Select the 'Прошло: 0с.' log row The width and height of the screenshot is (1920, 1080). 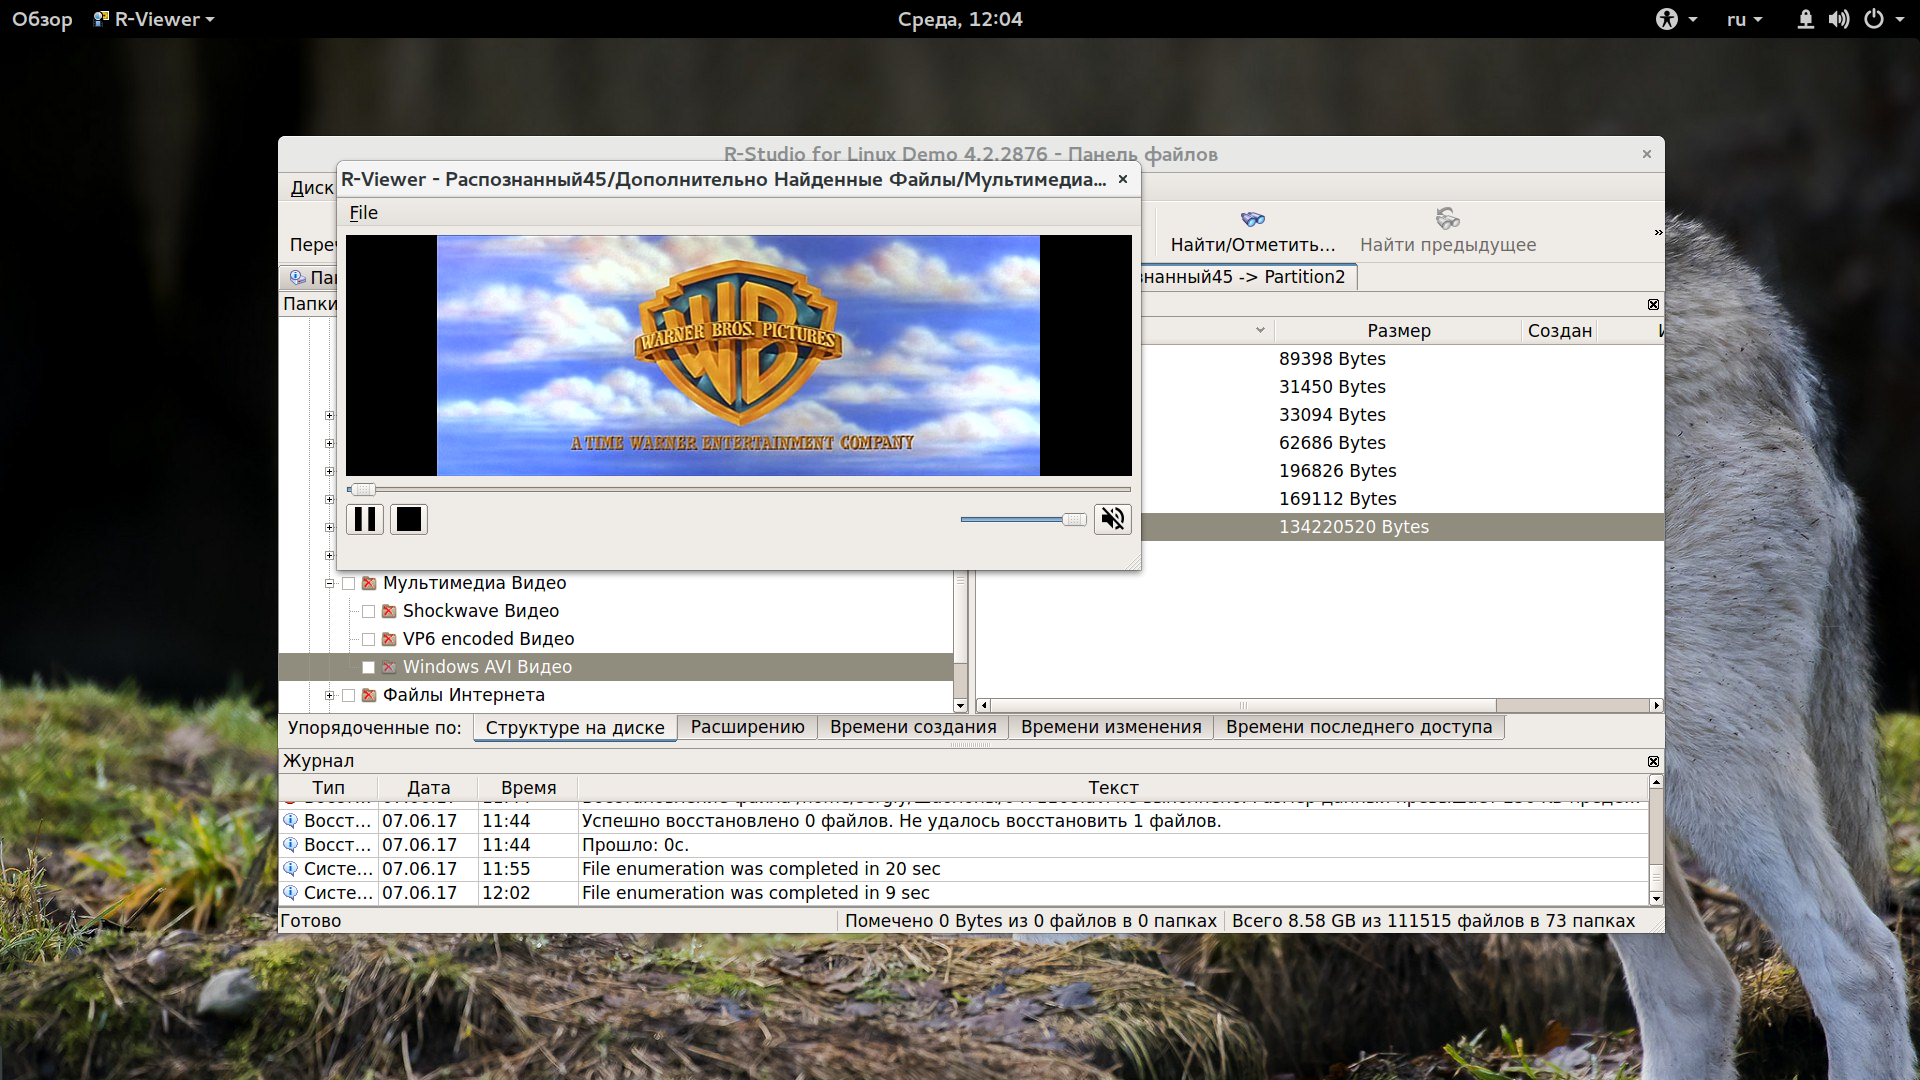tap(964, 845)
